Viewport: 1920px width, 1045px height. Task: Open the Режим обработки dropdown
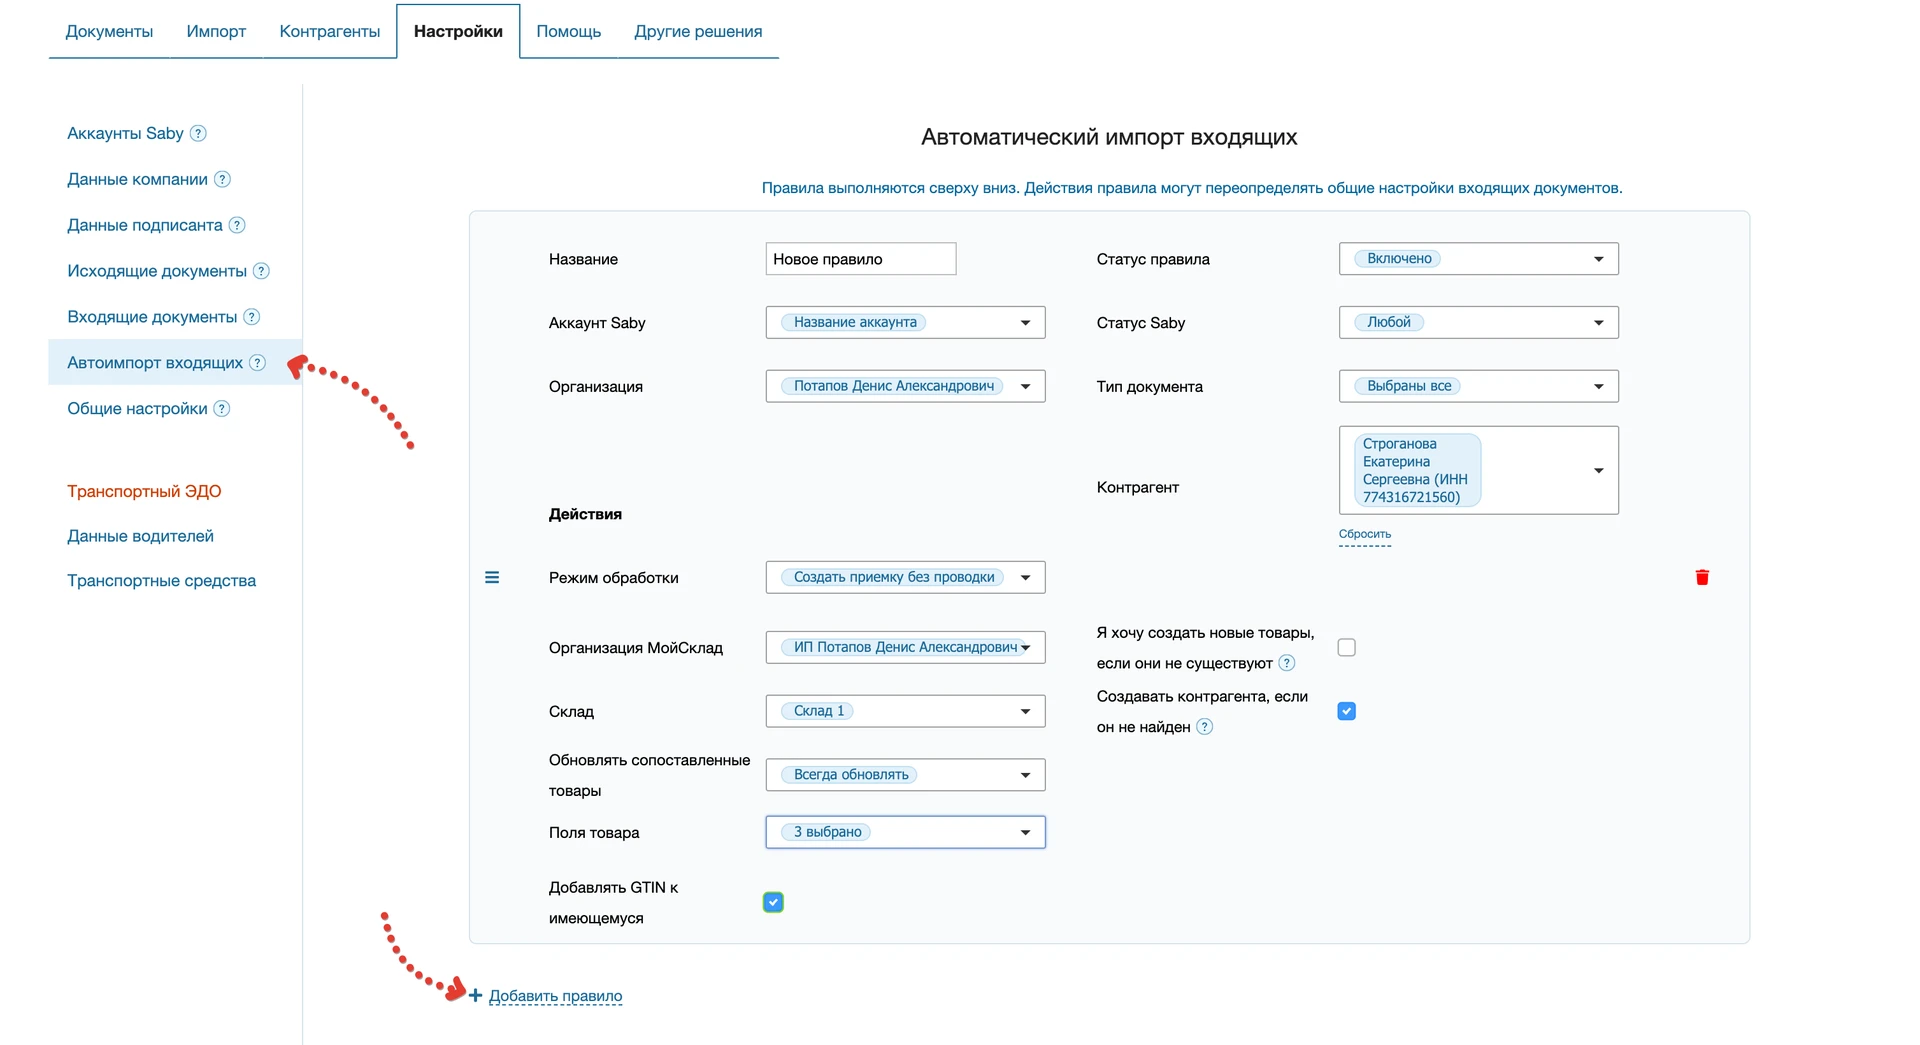[x=905, y=577]
